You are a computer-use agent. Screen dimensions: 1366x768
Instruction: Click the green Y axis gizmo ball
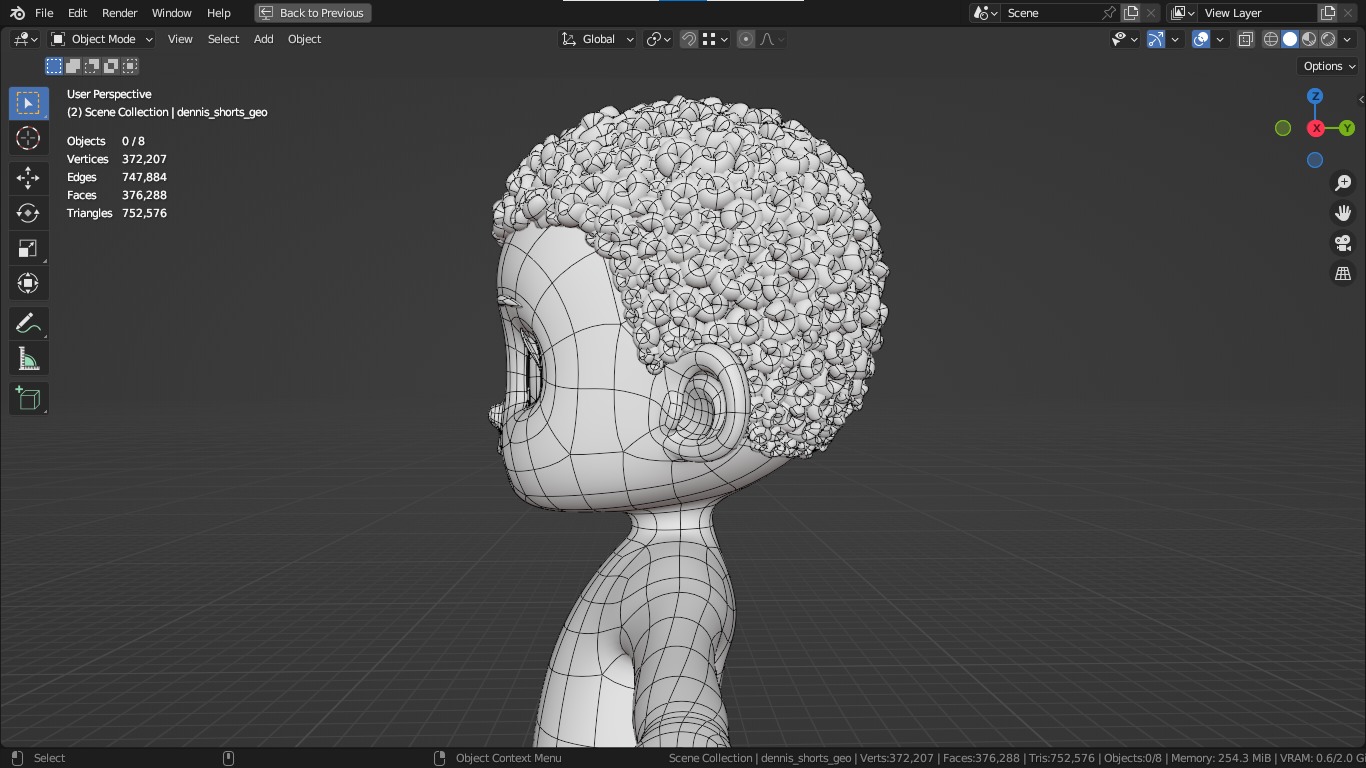[x=1347, y=128]
